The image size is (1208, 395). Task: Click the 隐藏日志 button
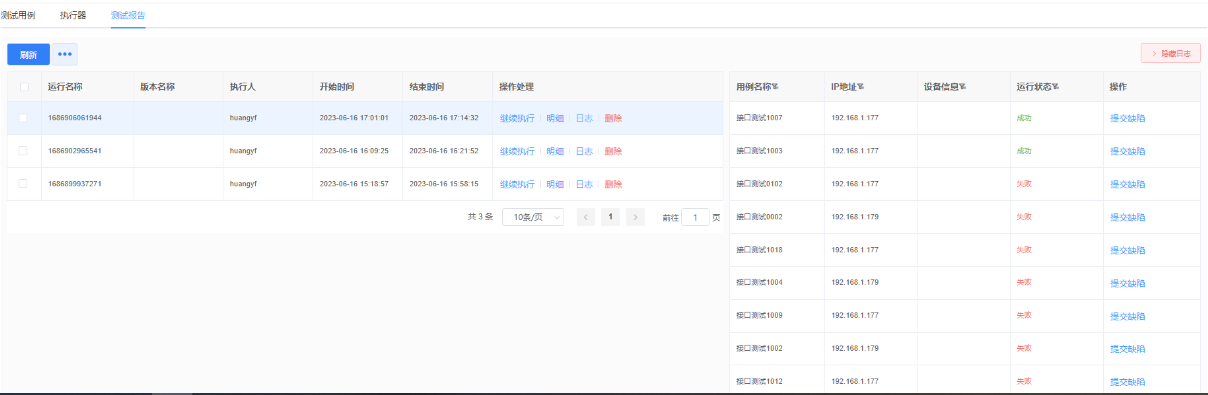(1170, 54)
